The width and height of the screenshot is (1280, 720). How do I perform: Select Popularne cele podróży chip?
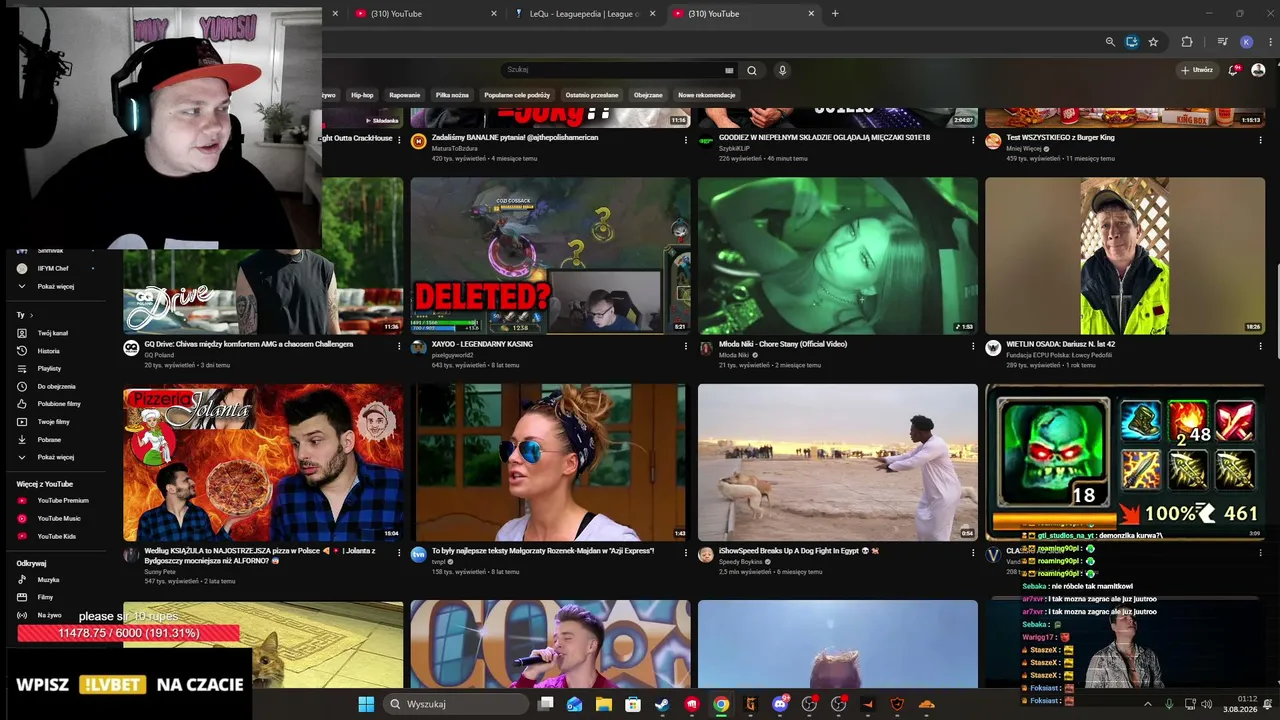click(517, 95)
